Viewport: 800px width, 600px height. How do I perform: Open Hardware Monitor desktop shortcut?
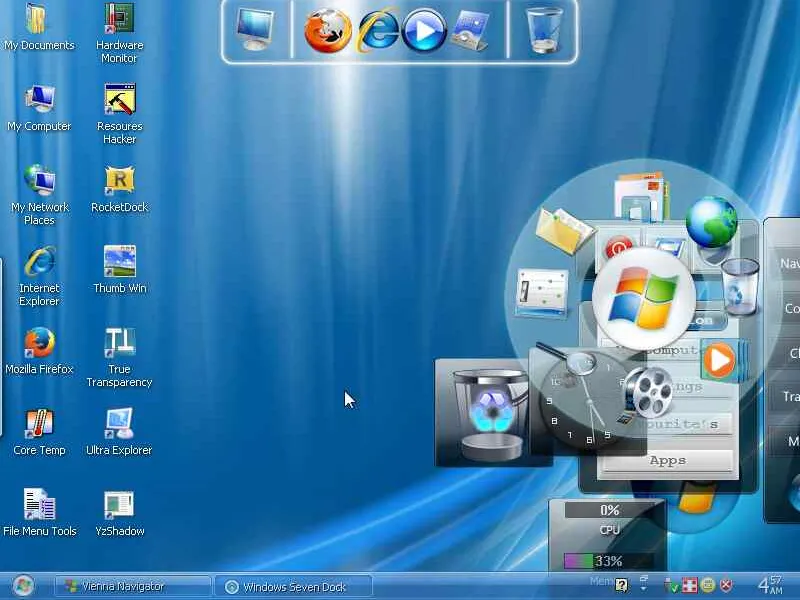119,33
